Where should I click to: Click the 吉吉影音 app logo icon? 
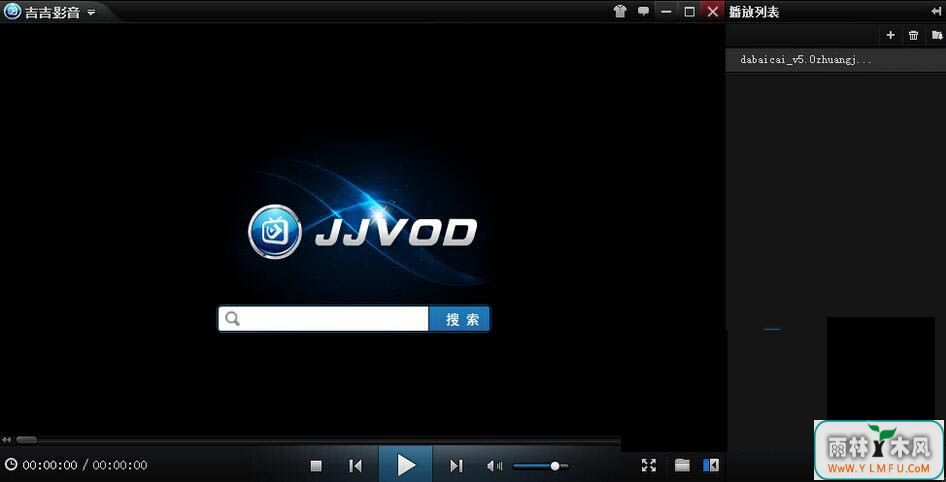[x=12, y=11]
